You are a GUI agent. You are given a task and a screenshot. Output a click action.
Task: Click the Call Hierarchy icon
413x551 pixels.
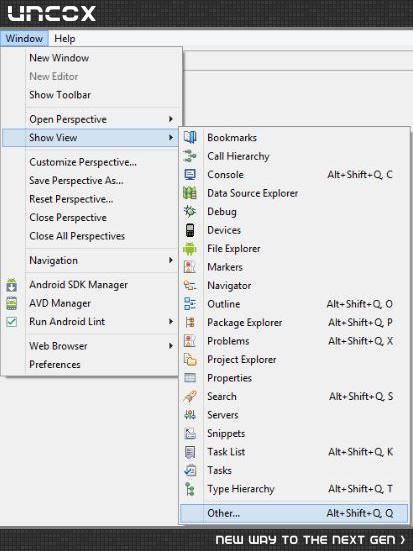[x=190, y=156]
